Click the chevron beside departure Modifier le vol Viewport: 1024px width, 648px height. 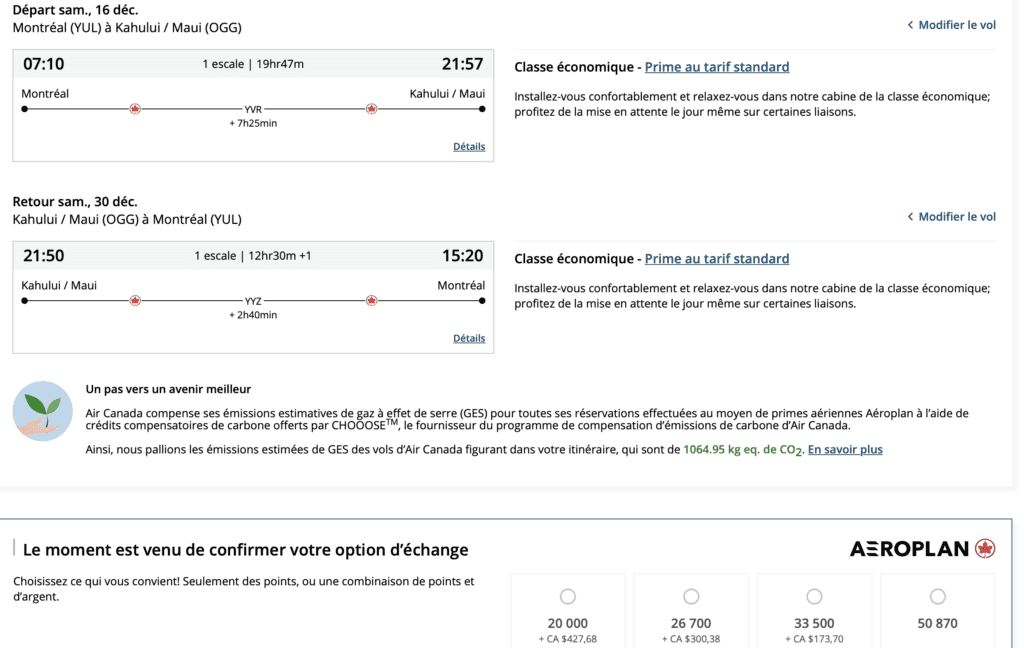(910, 25)
